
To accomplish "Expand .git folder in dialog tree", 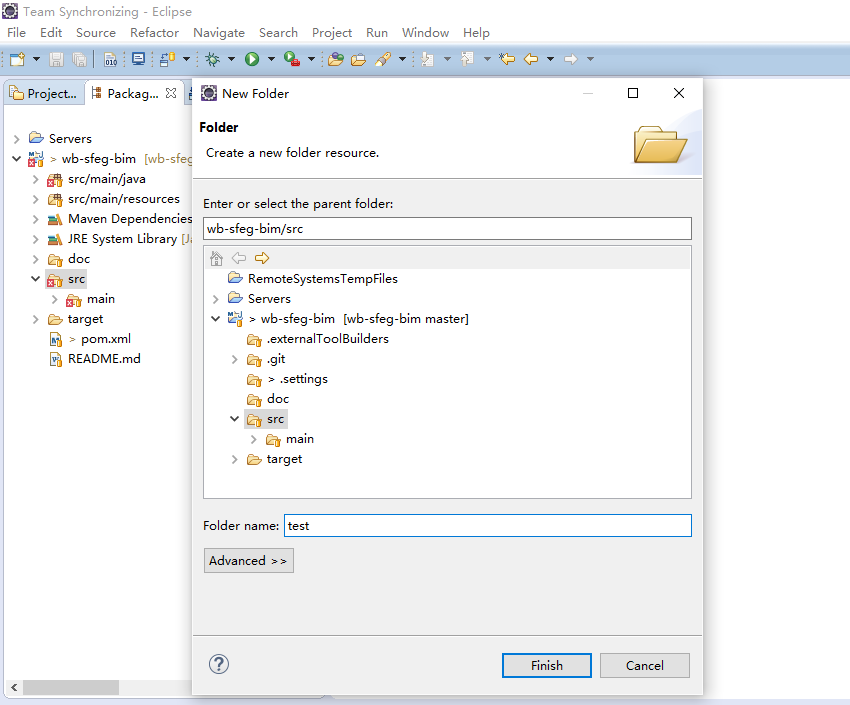I will click(x=235, y=359).
